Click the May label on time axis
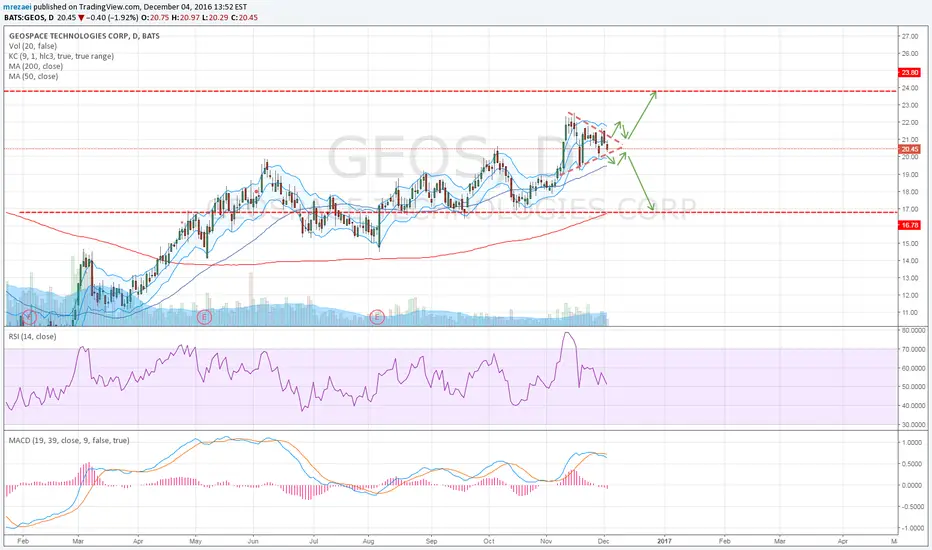Image resolution: width=932 pixels, height=550 pixels. coord(196,542)
